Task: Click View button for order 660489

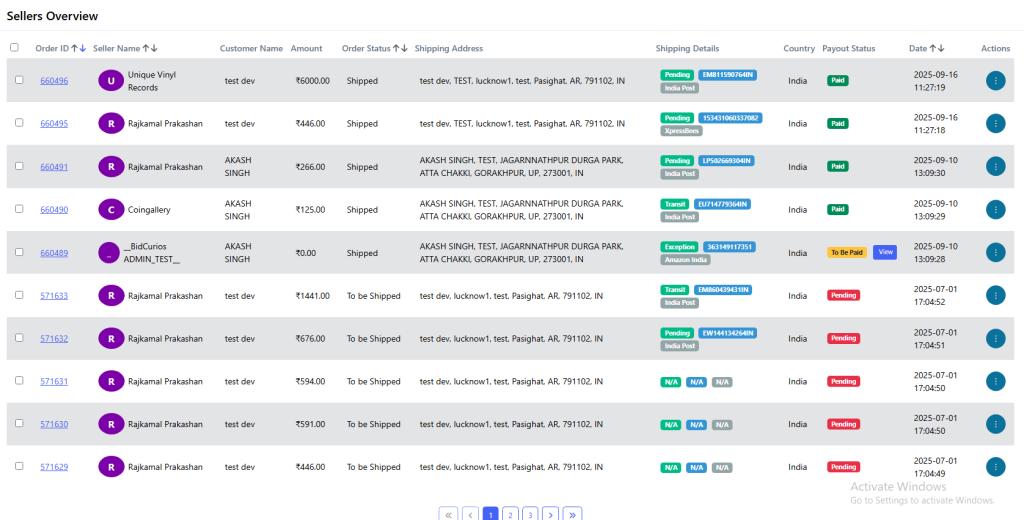Action: pyautogui.click(x=884, y=252)
